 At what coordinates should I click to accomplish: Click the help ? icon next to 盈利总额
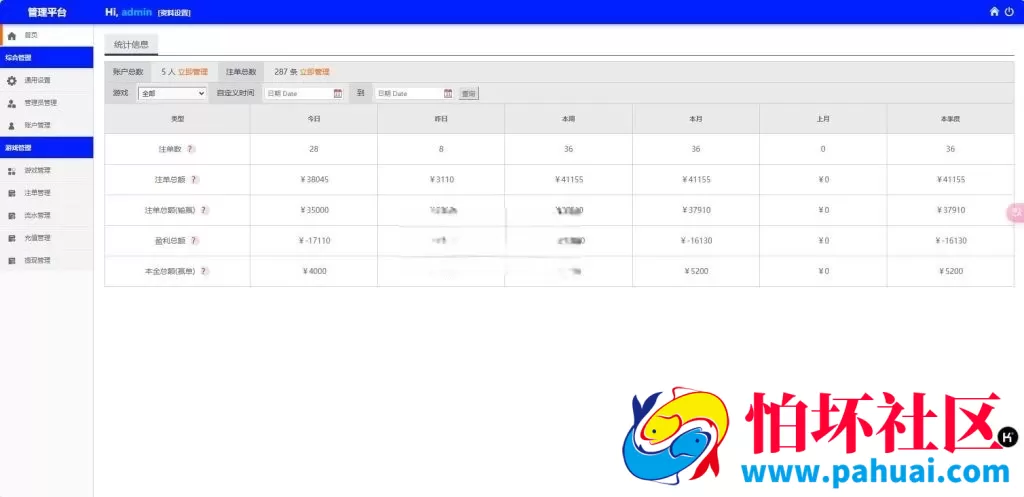(195, 240)
